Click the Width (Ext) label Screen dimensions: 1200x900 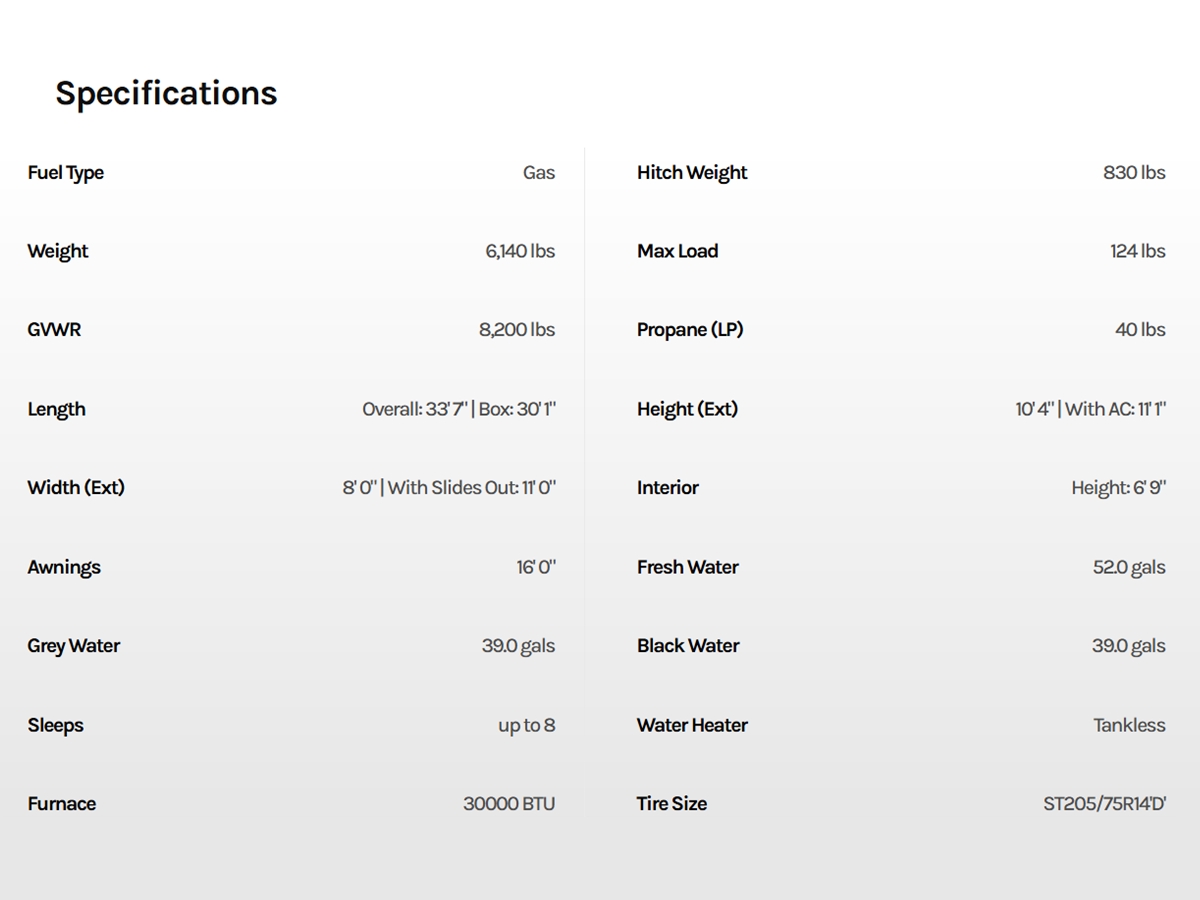[x=76, y=488]
